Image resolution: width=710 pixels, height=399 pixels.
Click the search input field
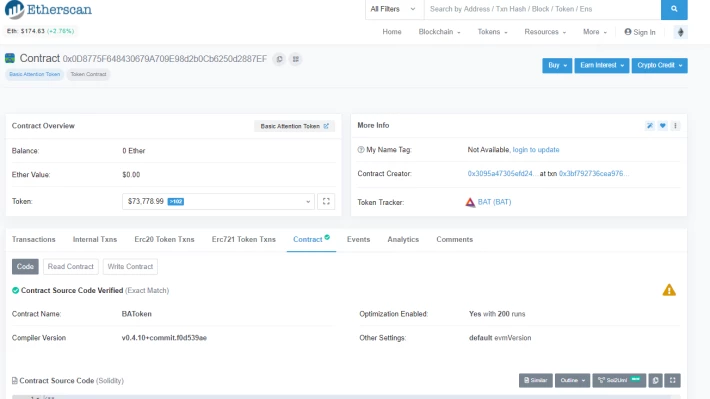tap(542, 9)
